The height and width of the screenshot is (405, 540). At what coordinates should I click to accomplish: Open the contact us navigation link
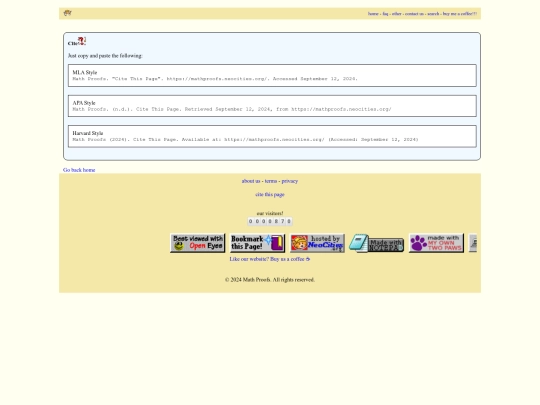coord(414,14)
